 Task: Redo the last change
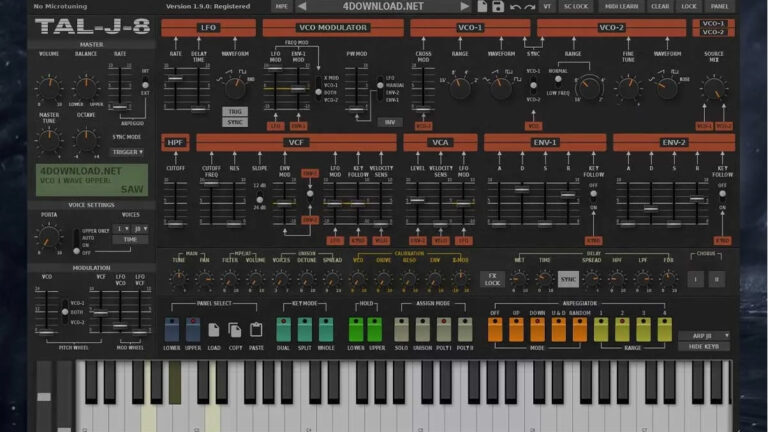pos(529,7)
